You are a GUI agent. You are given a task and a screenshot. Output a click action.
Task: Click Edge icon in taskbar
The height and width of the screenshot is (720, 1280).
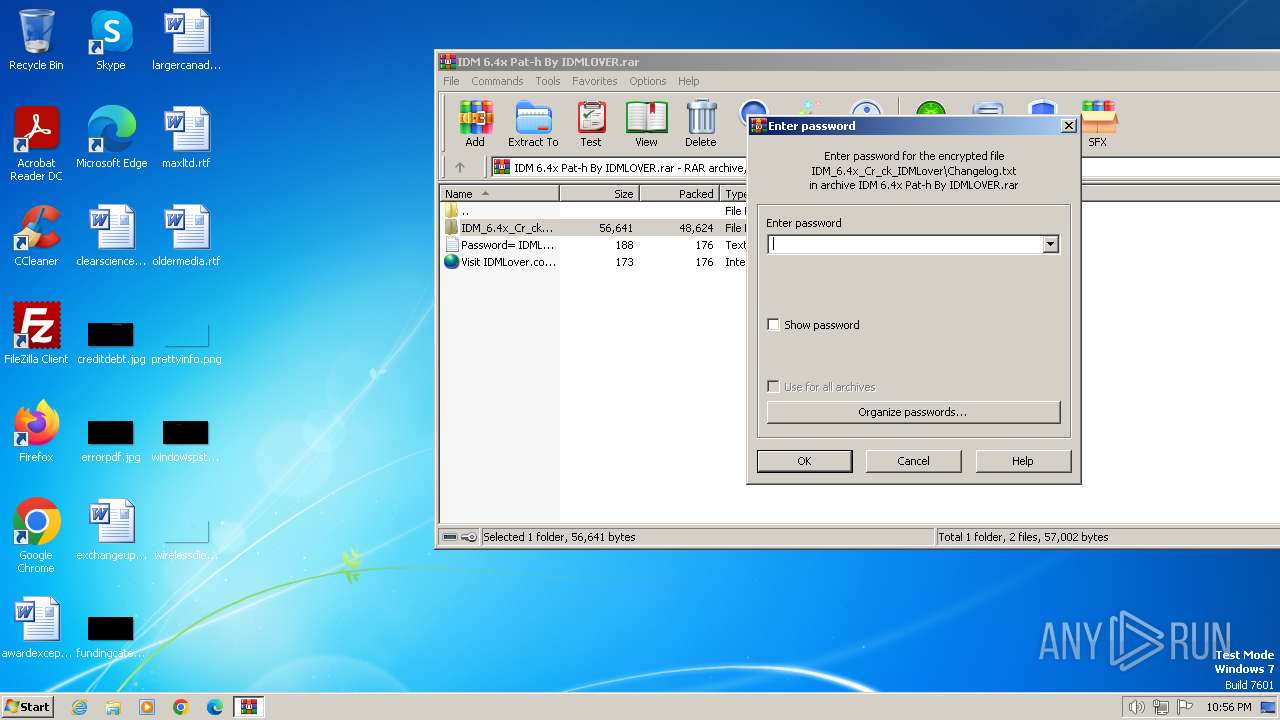pos(215,707)
